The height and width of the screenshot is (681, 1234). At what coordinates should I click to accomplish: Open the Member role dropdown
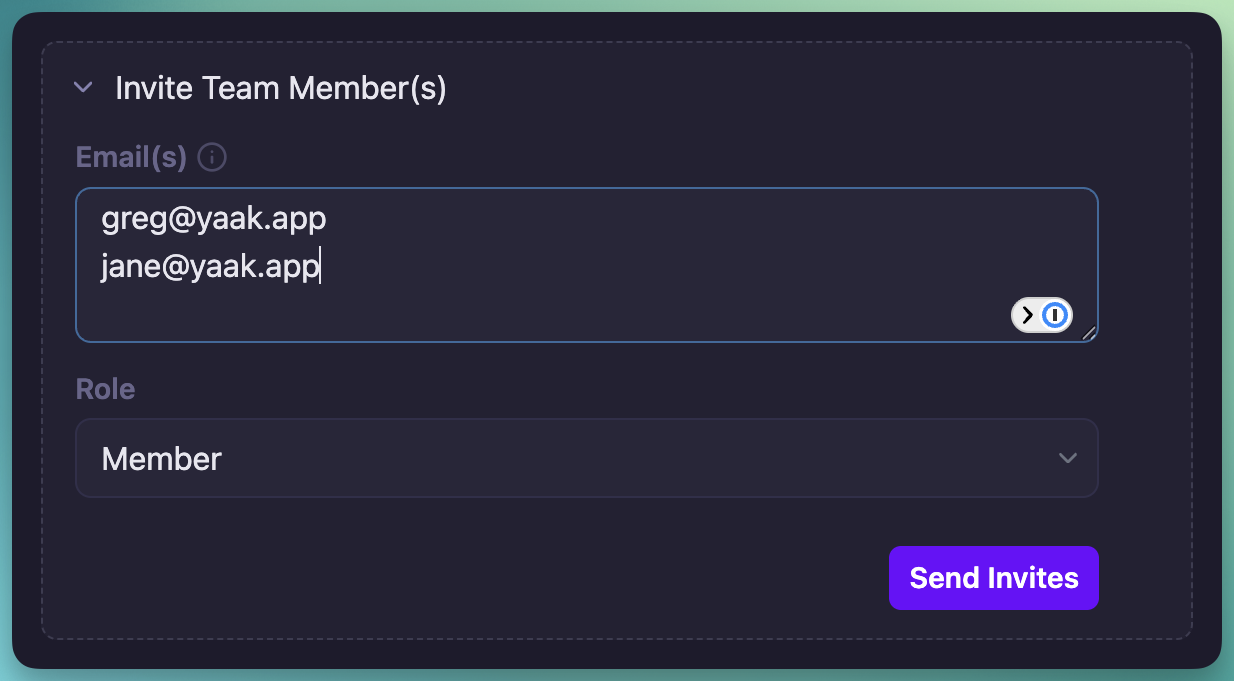pyautogui.click(x=586, y=458)
